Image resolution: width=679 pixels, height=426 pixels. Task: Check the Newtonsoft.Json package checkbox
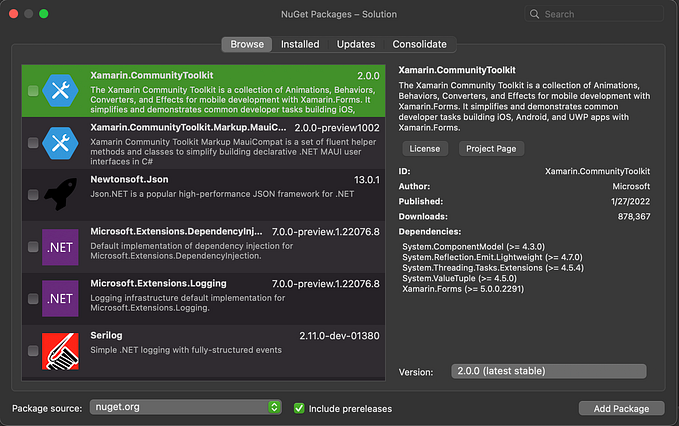click(33, 195)
